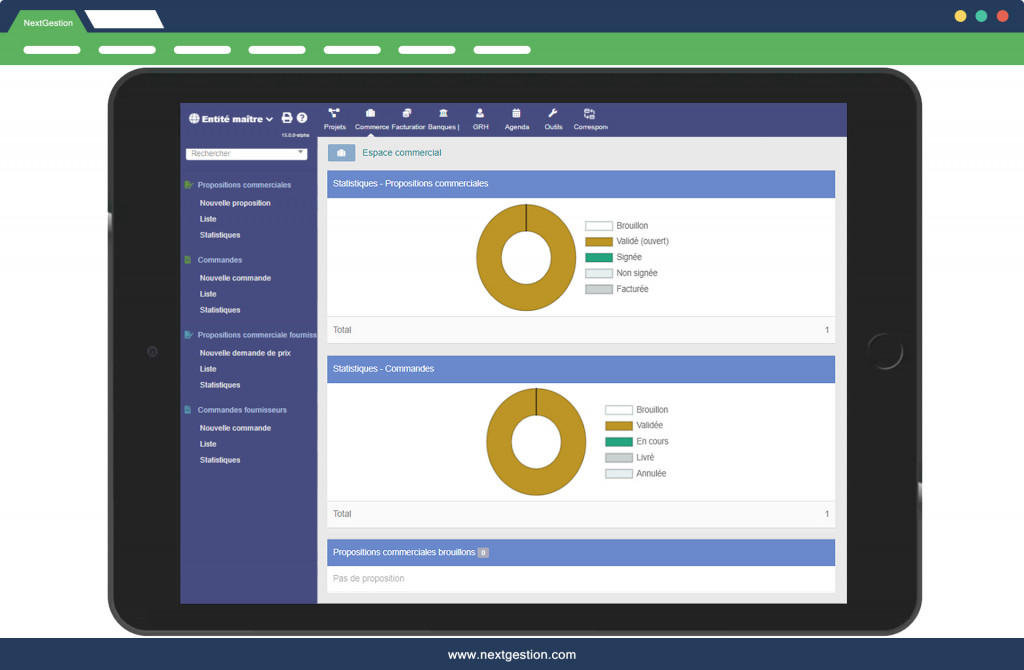
Task: Click the Rechercher search field
Action: (x=246, y=154)
